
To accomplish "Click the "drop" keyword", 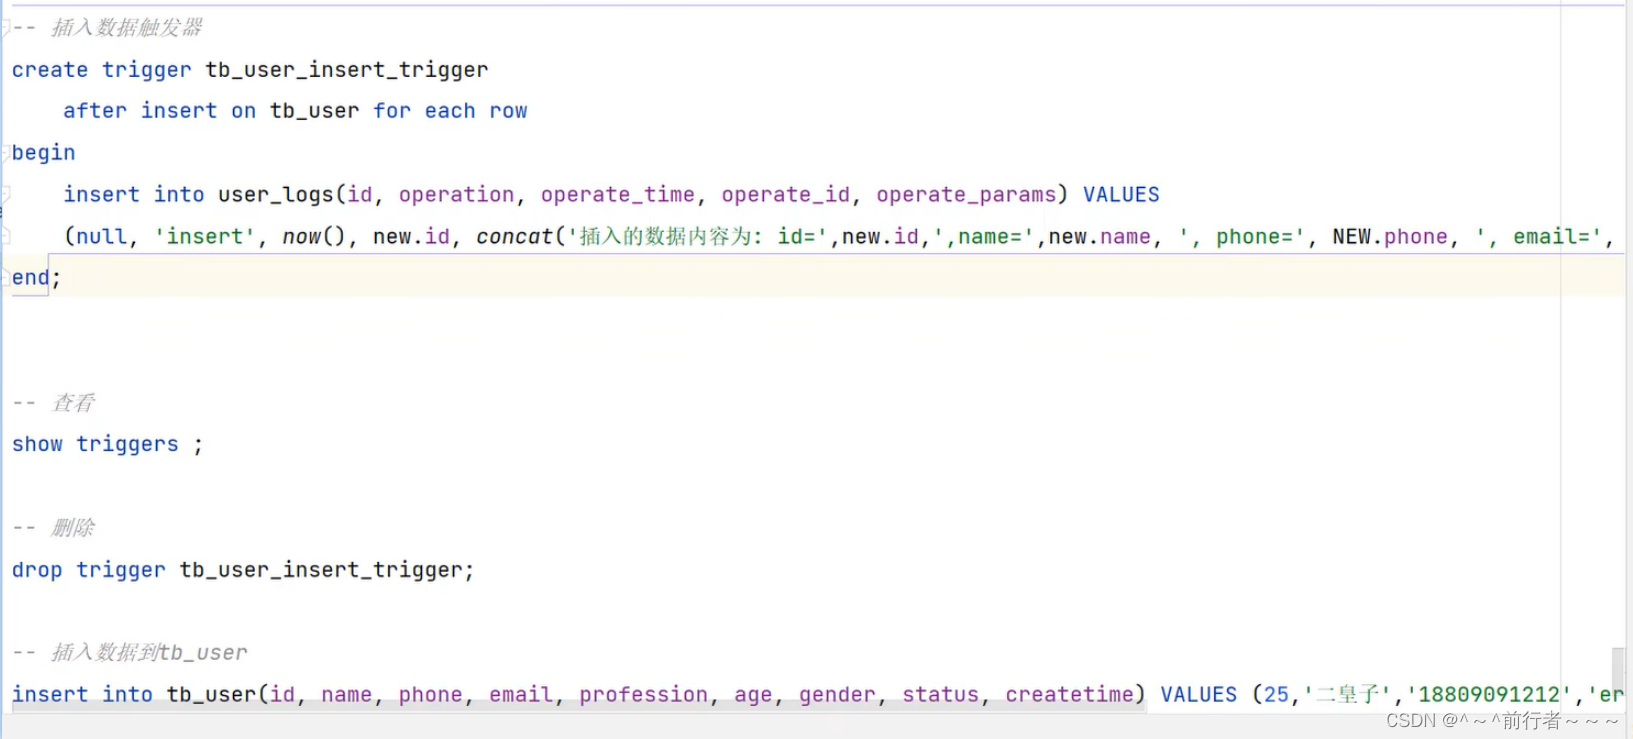I will click(37, 570).
